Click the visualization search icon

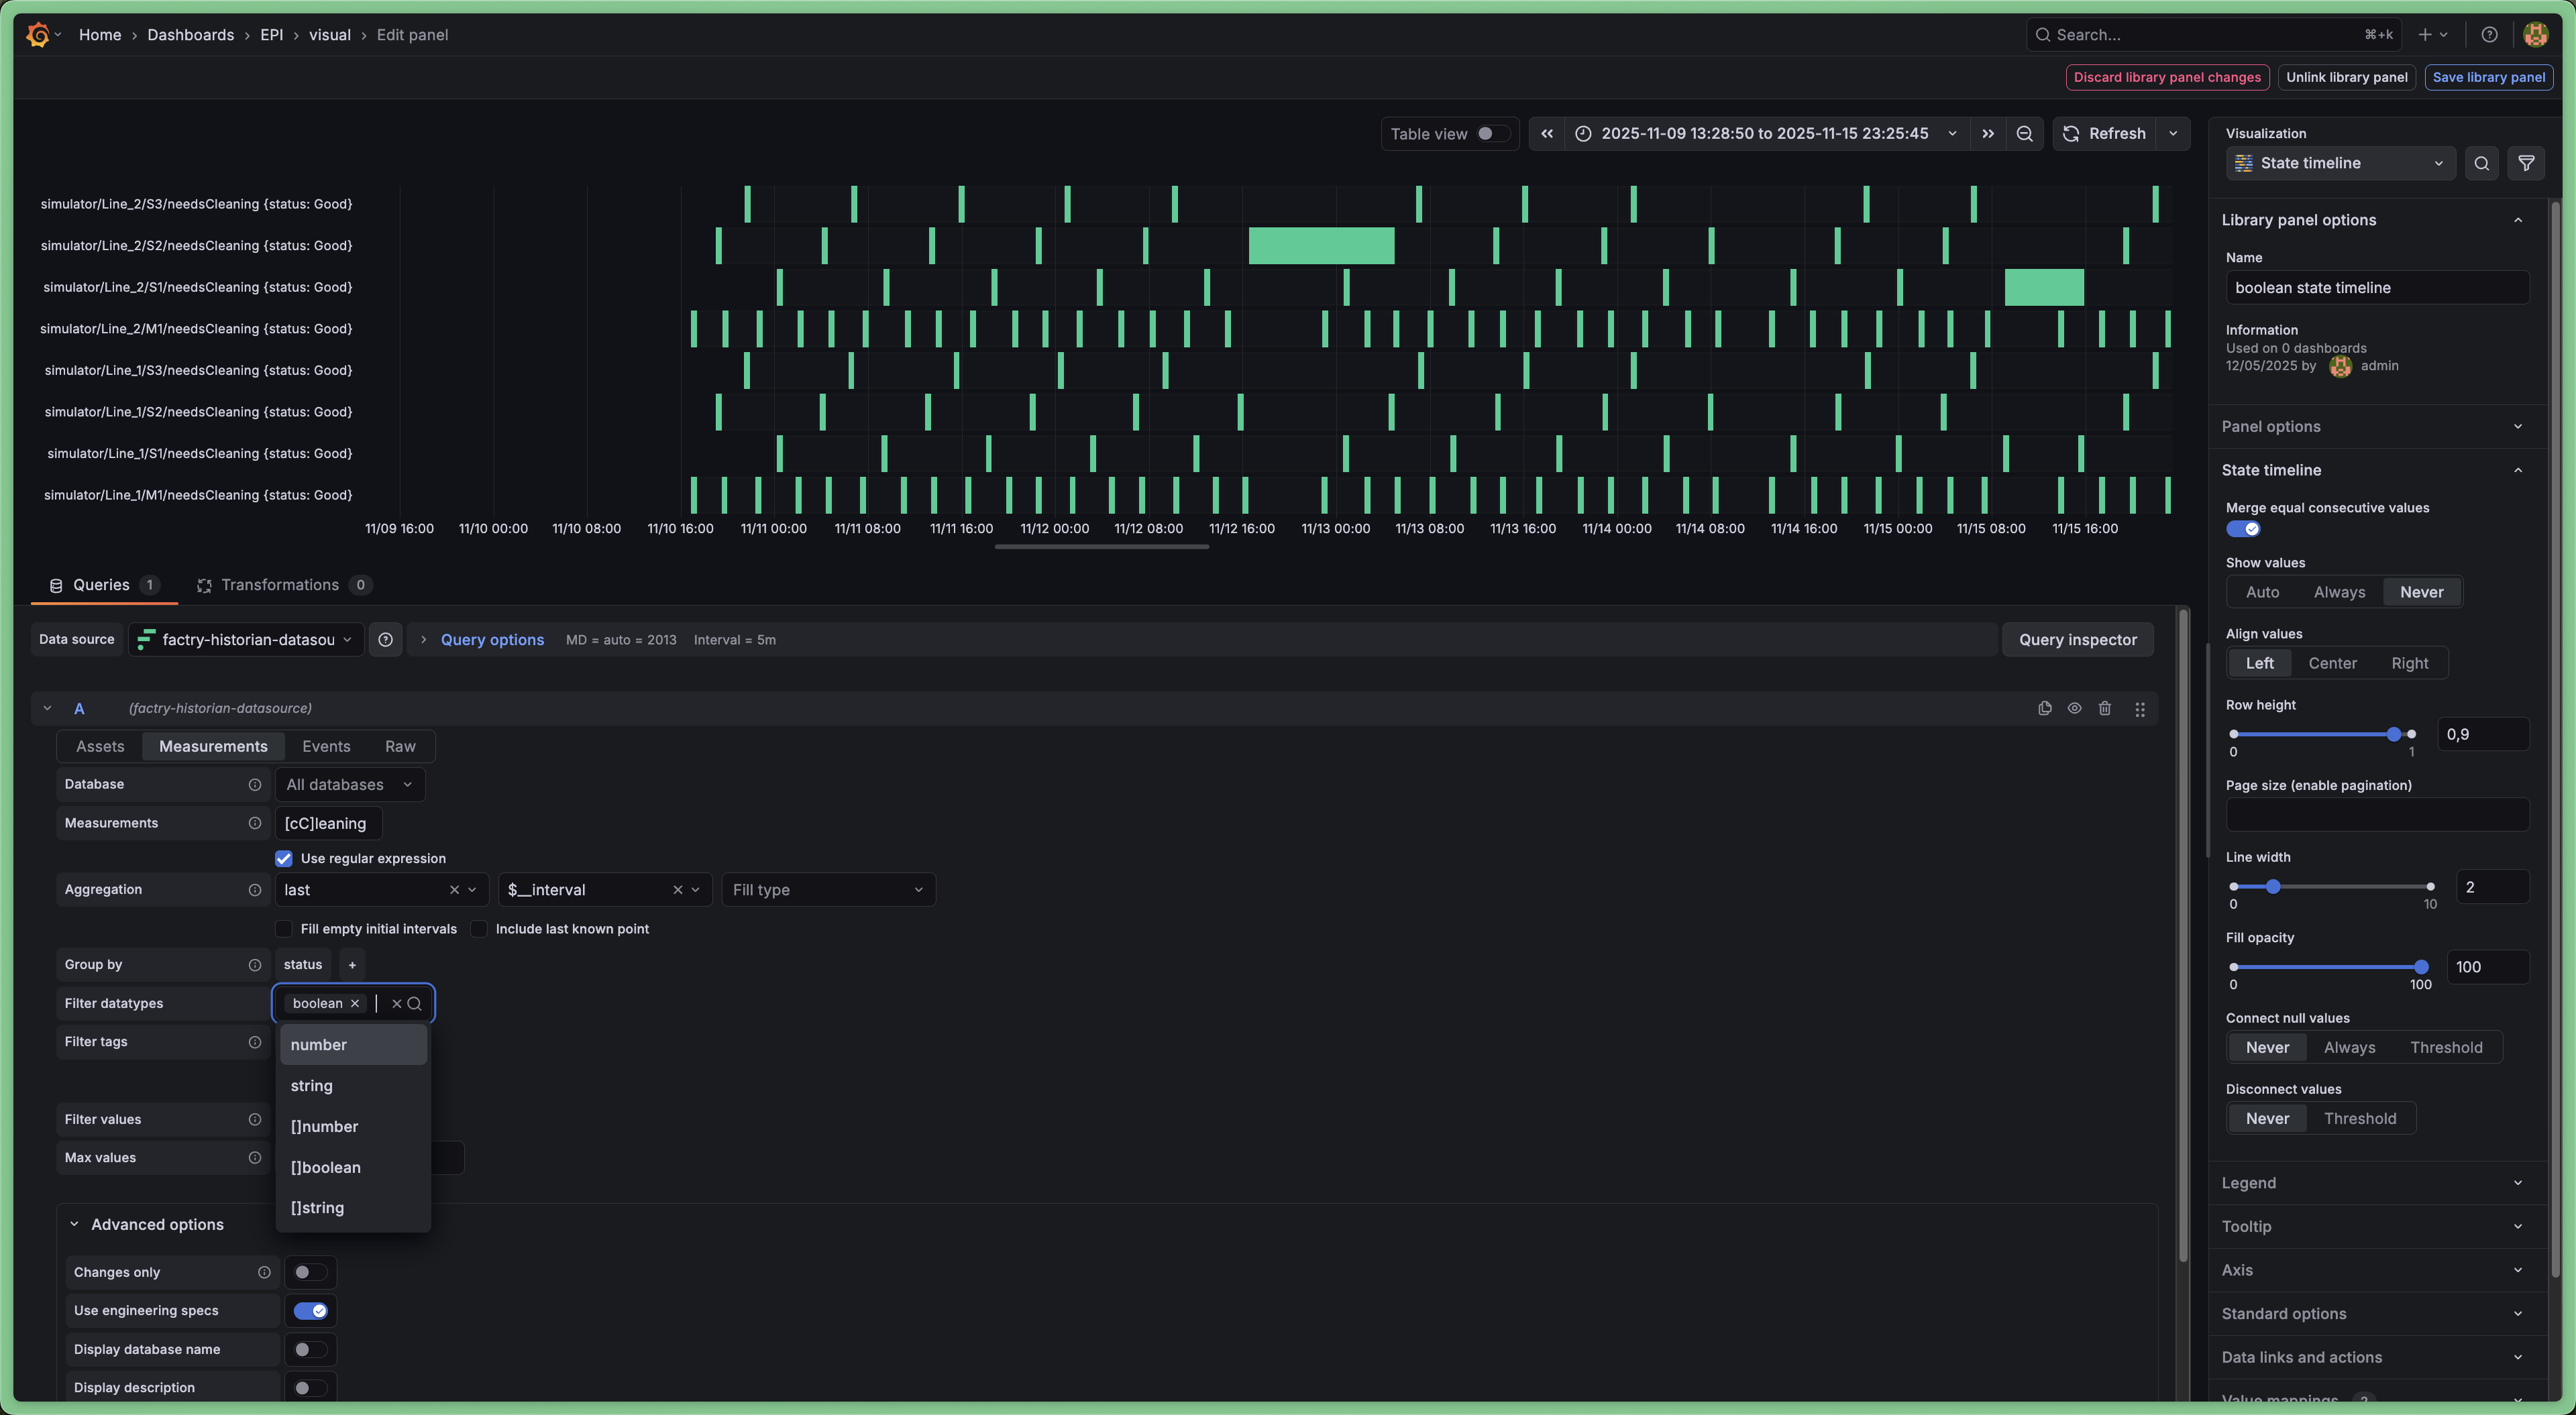2481,163
